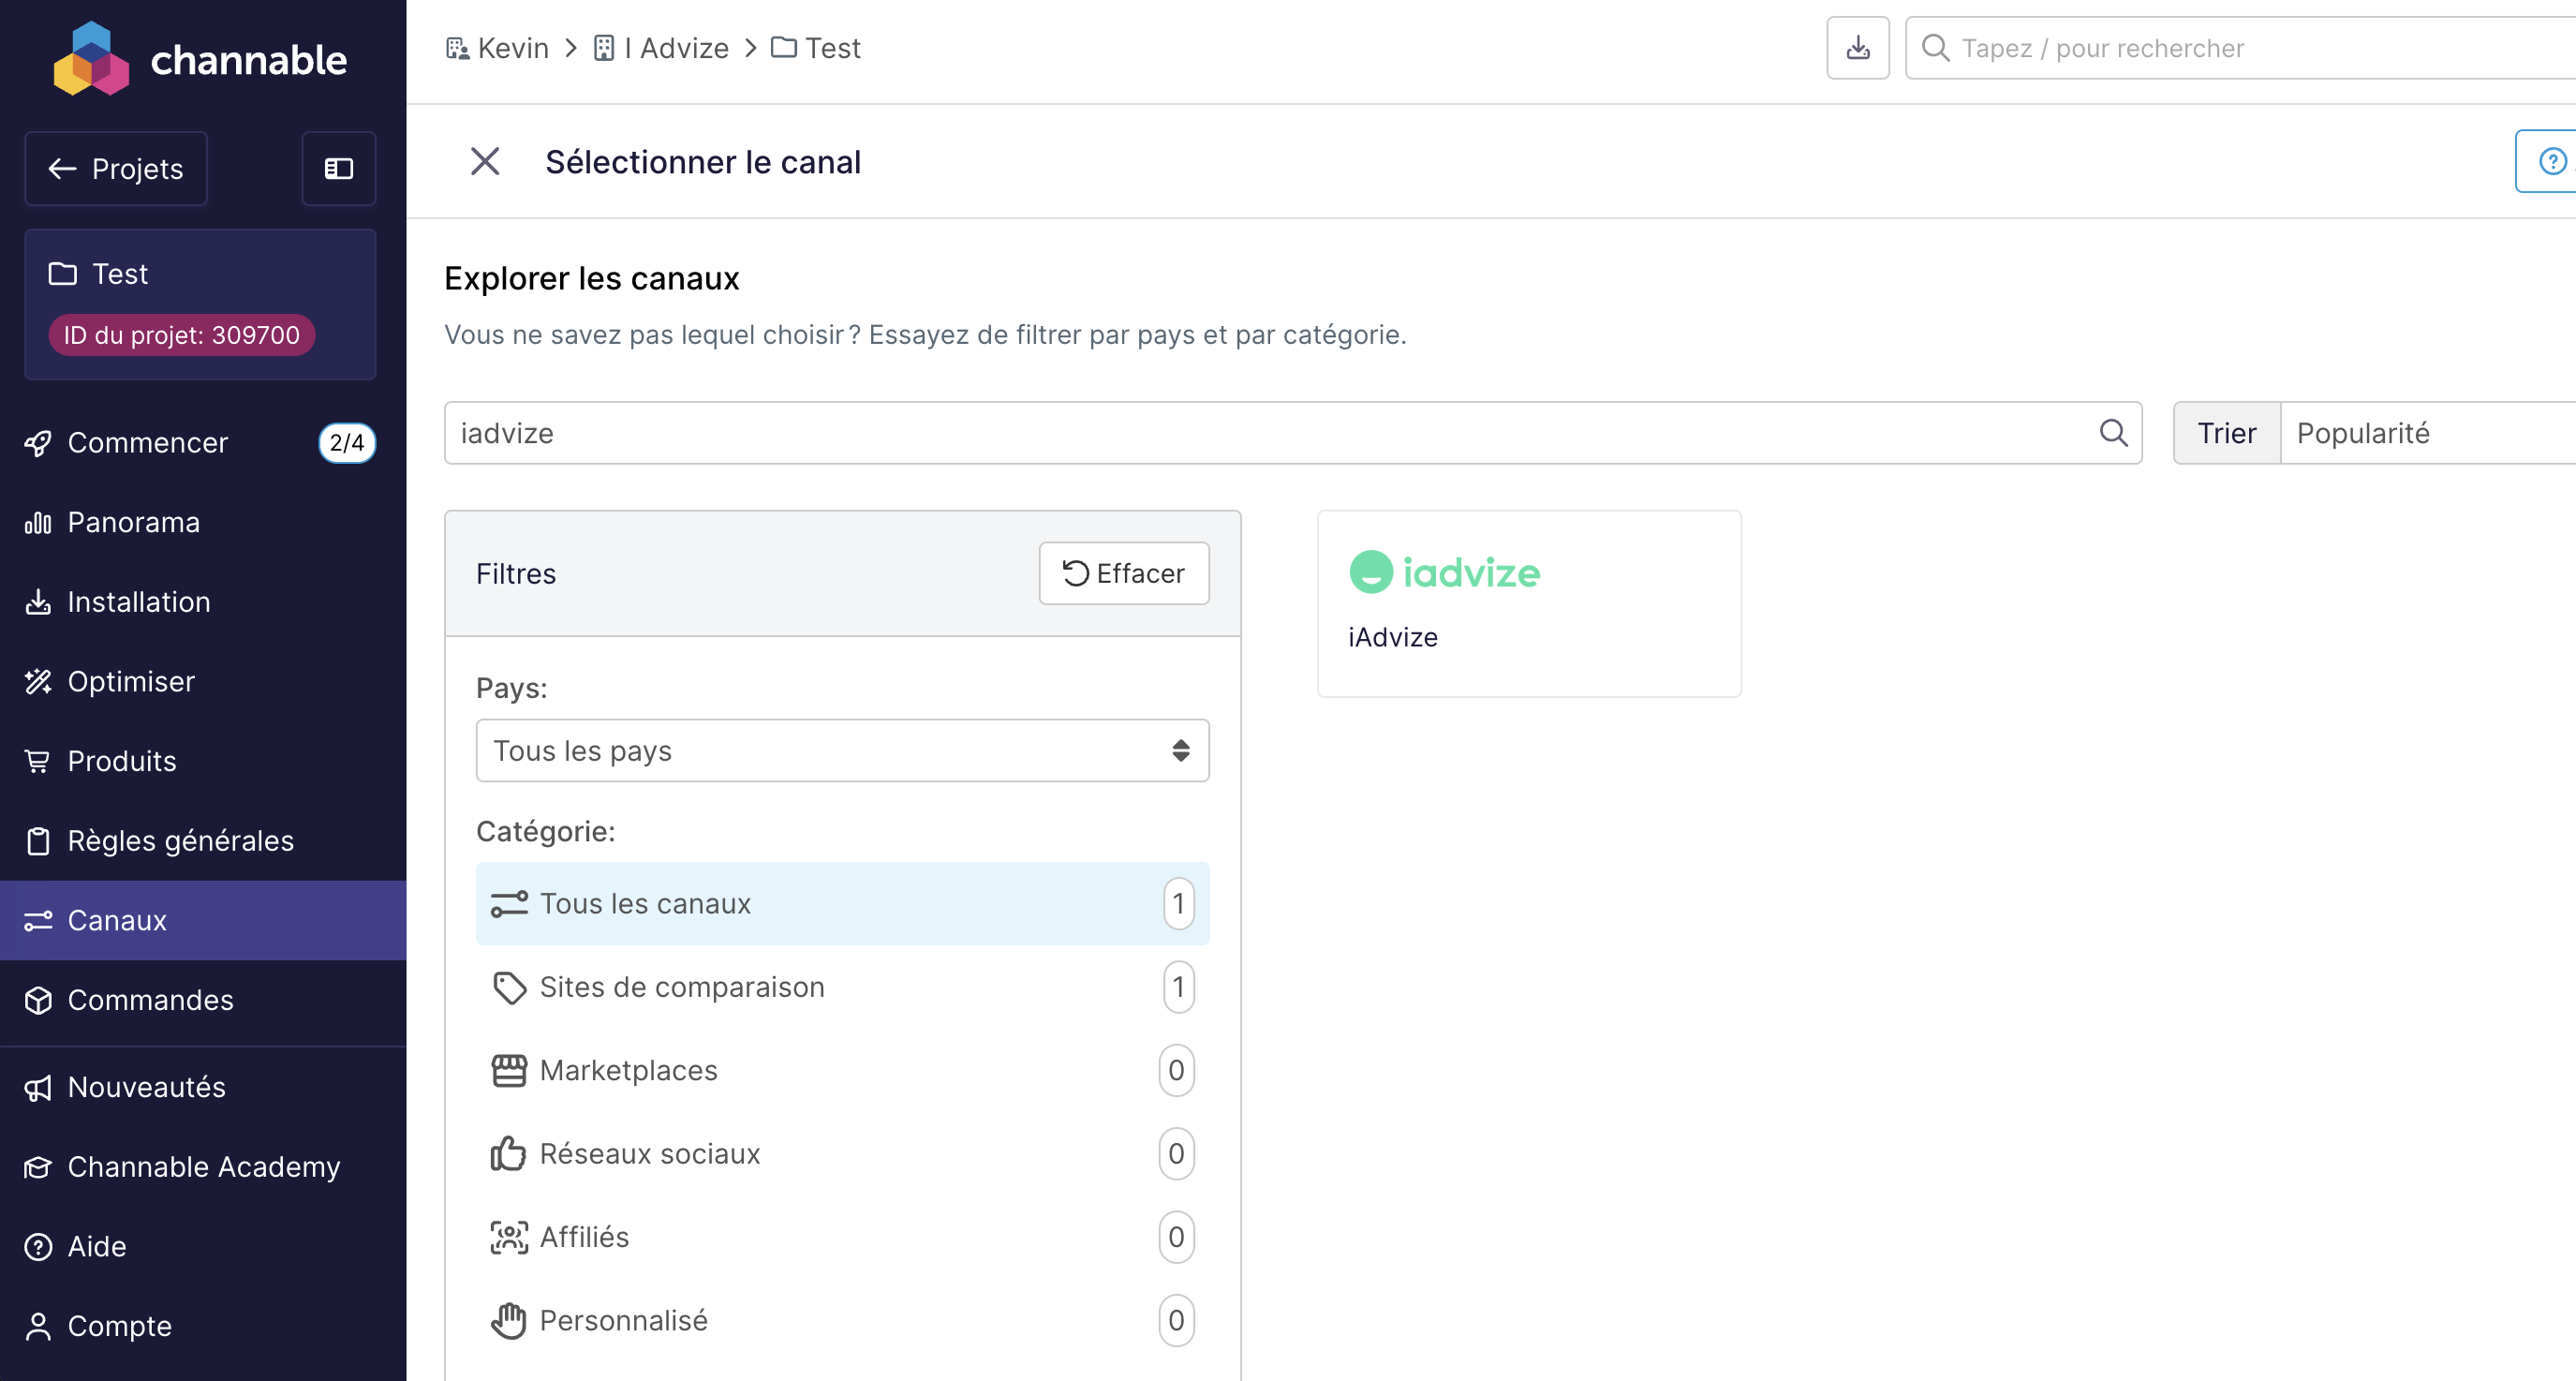This screenshot has width=2576, height=1381.
Task: Toggle the sidebar collapse icon
Action: (x=339, y=168)
